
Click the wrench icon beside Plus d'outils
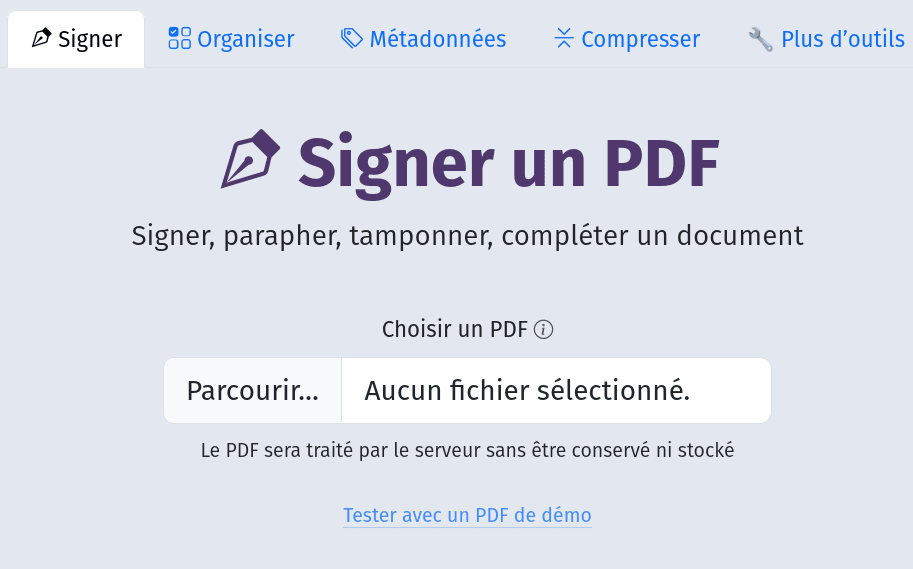click(x=760, y=39)
